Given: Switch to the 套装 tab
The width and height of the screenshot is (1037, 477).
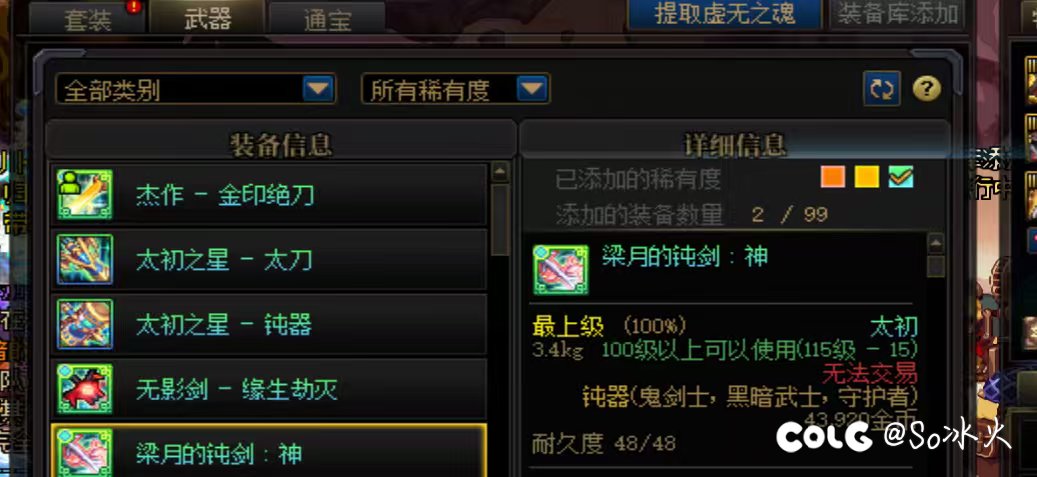Looking at the screenshot, I should pos(87,19).
